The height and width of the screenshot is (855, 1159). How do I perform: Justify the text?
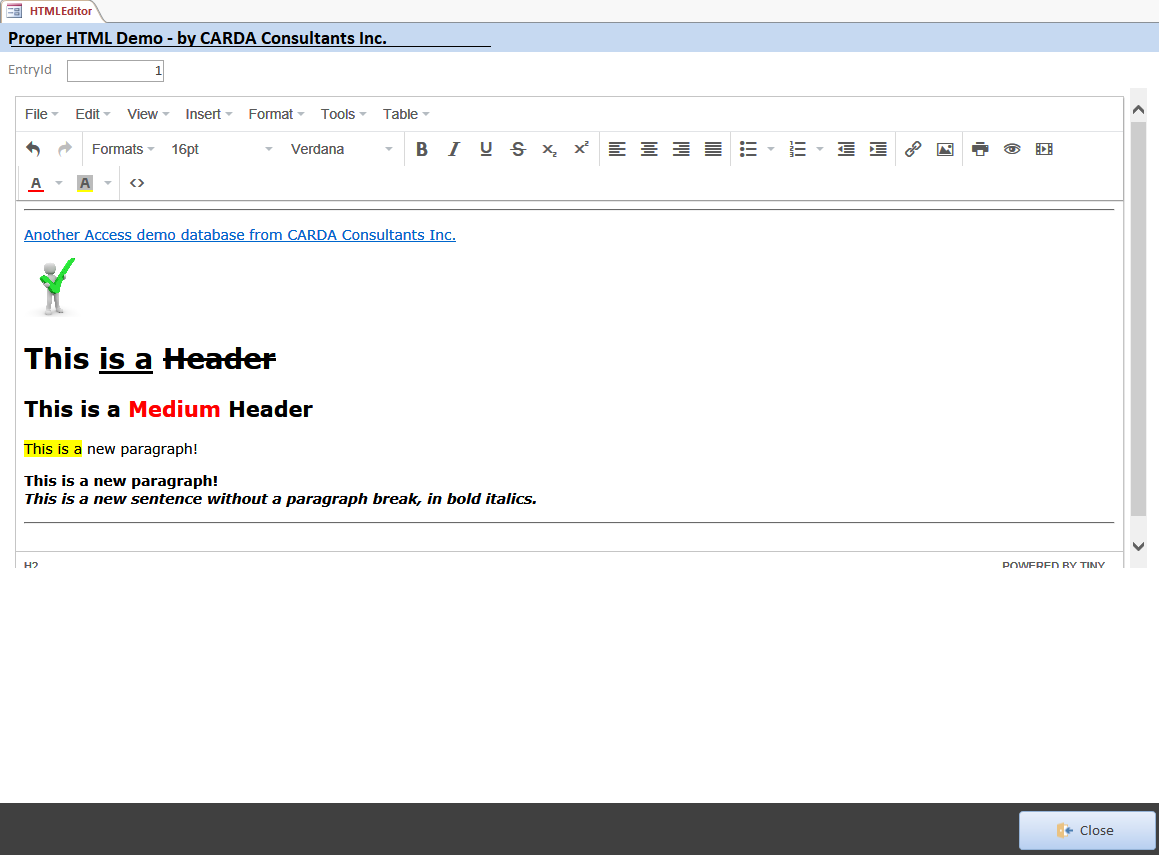tap(713, 149)
